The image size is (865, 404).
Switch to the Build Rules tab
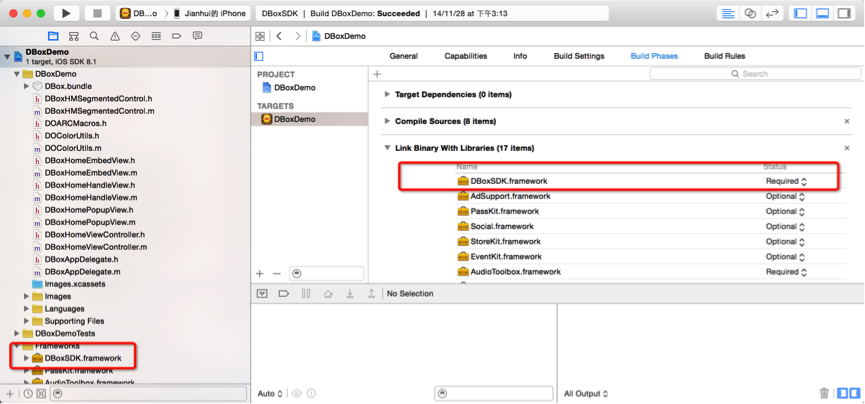click(724, 56)
